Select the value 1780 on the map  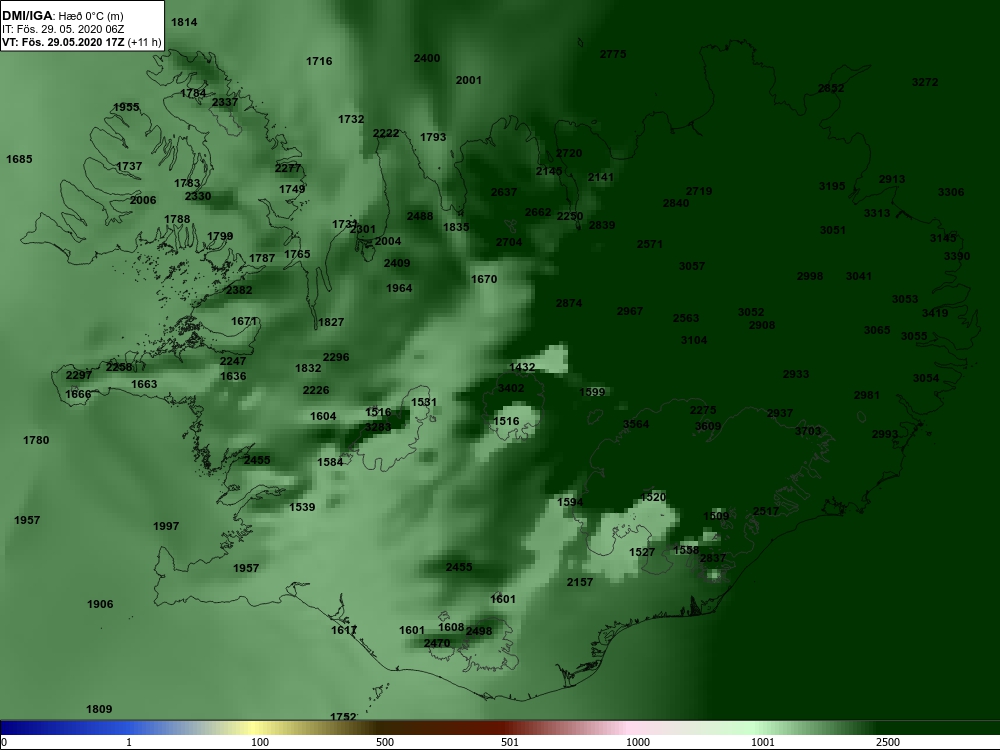(36, 440)
